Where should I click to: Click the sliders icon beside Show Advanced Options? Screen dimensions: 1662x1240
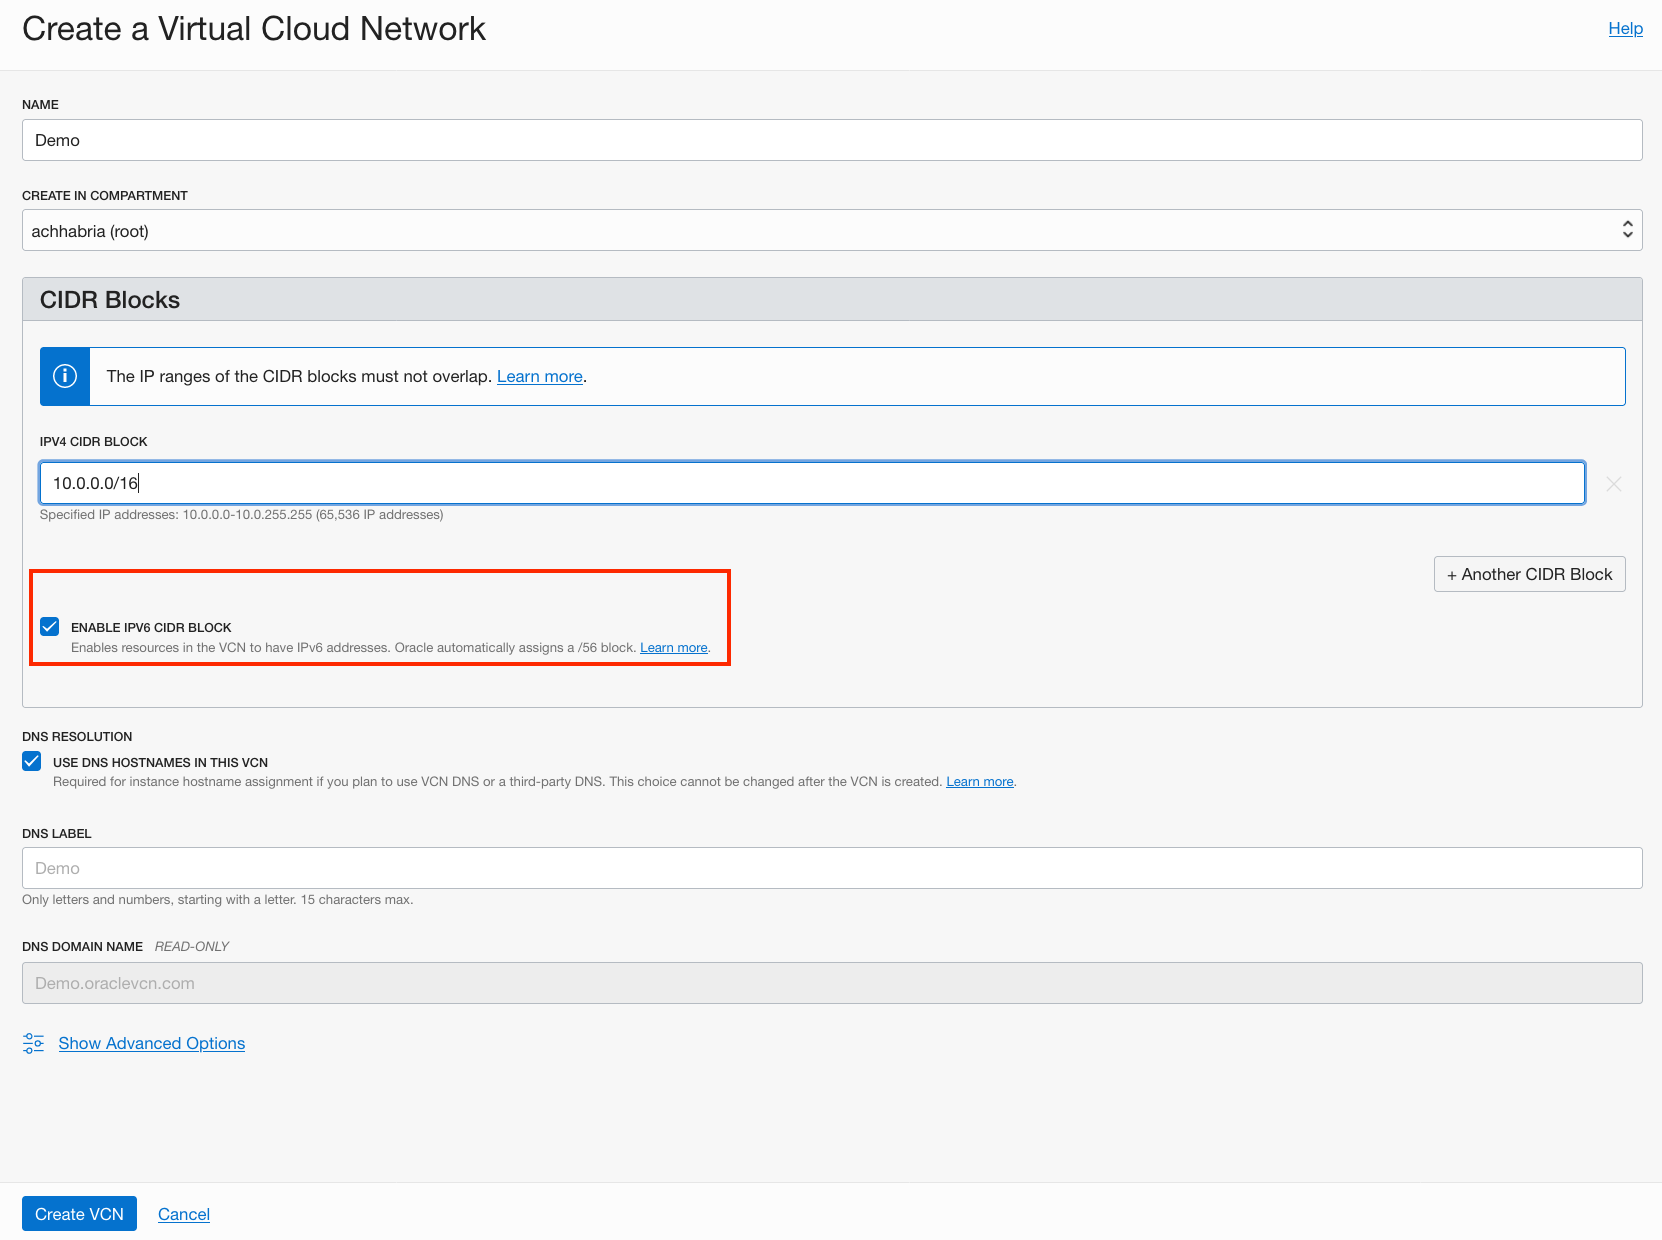click(33, 1043)
